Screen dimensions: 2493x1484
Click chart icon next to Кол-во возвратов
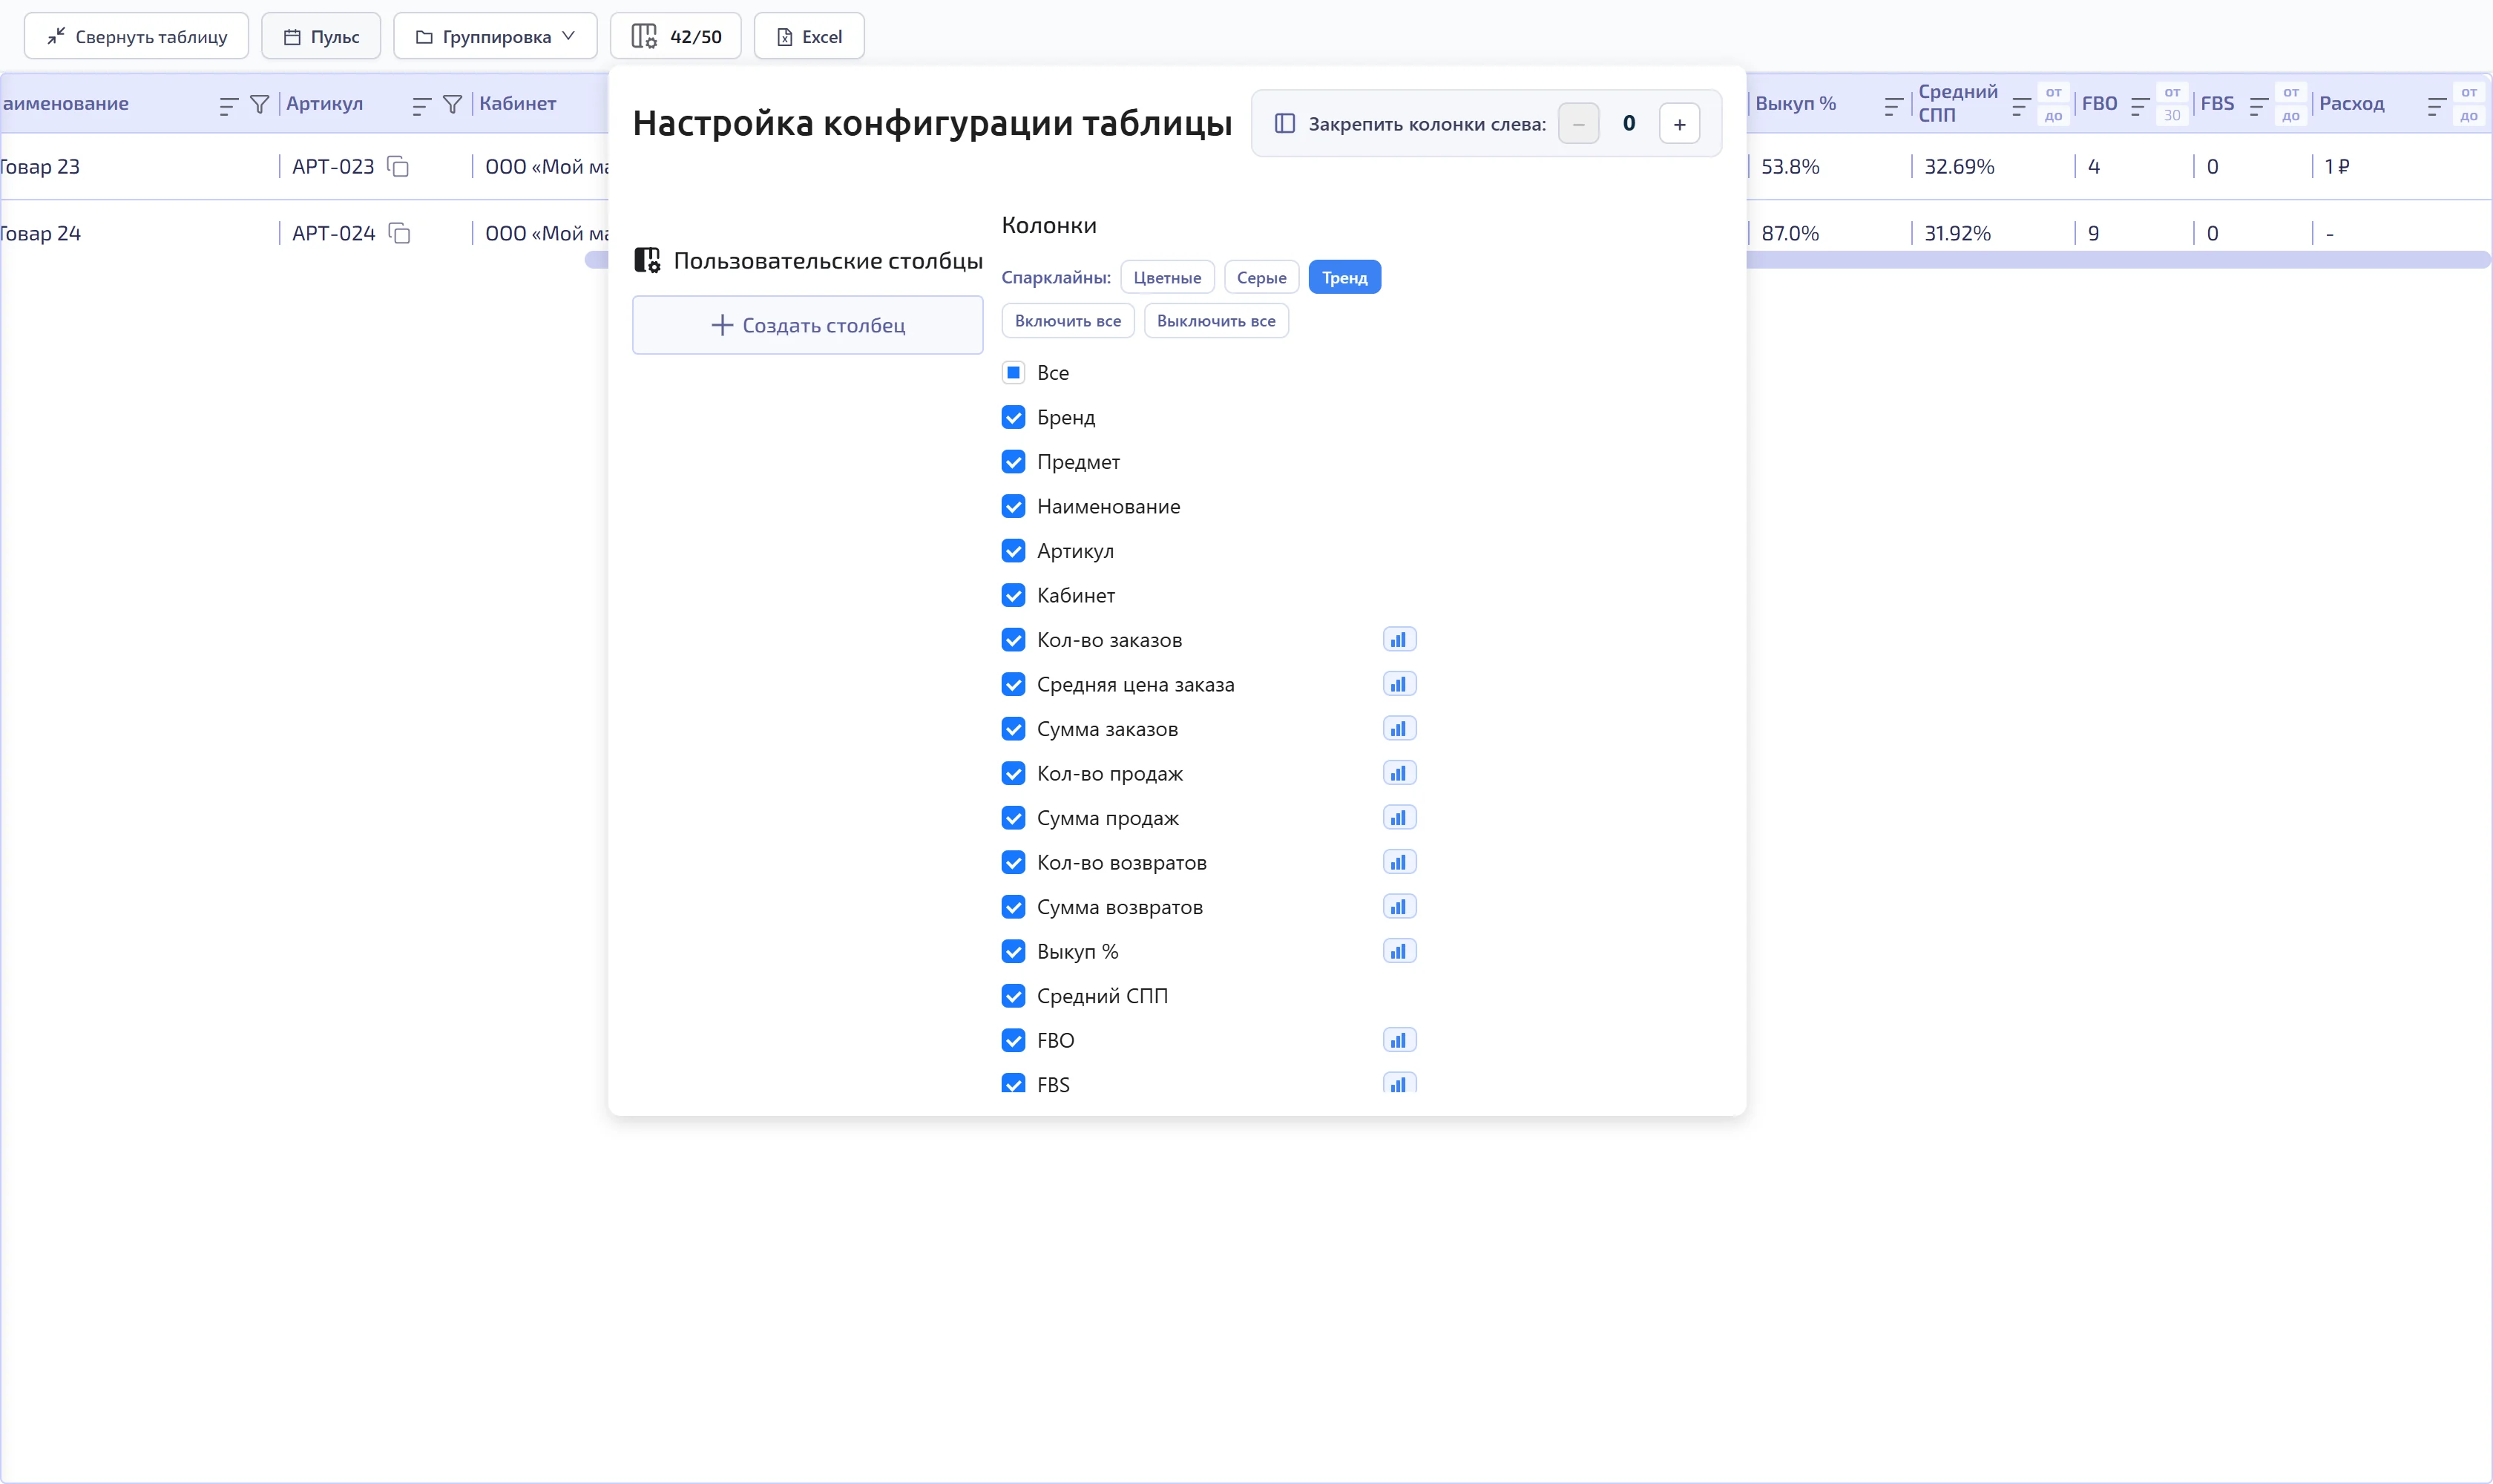click(x=1399, y=862)
